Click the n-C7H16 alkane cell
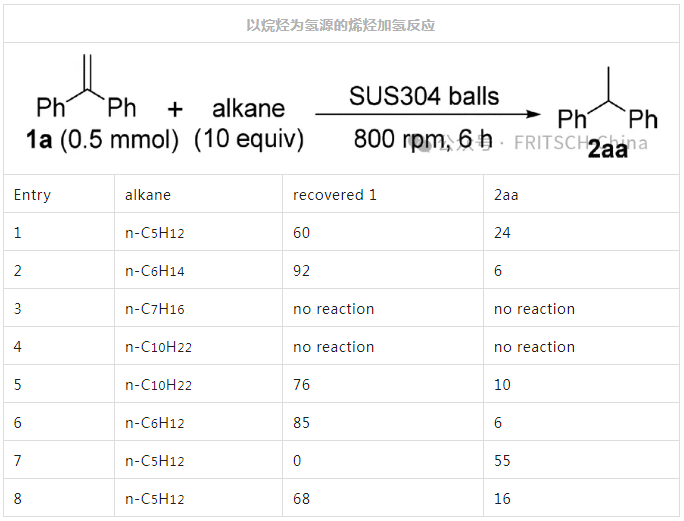The image size is (684, 521). (x=154, y=309)
